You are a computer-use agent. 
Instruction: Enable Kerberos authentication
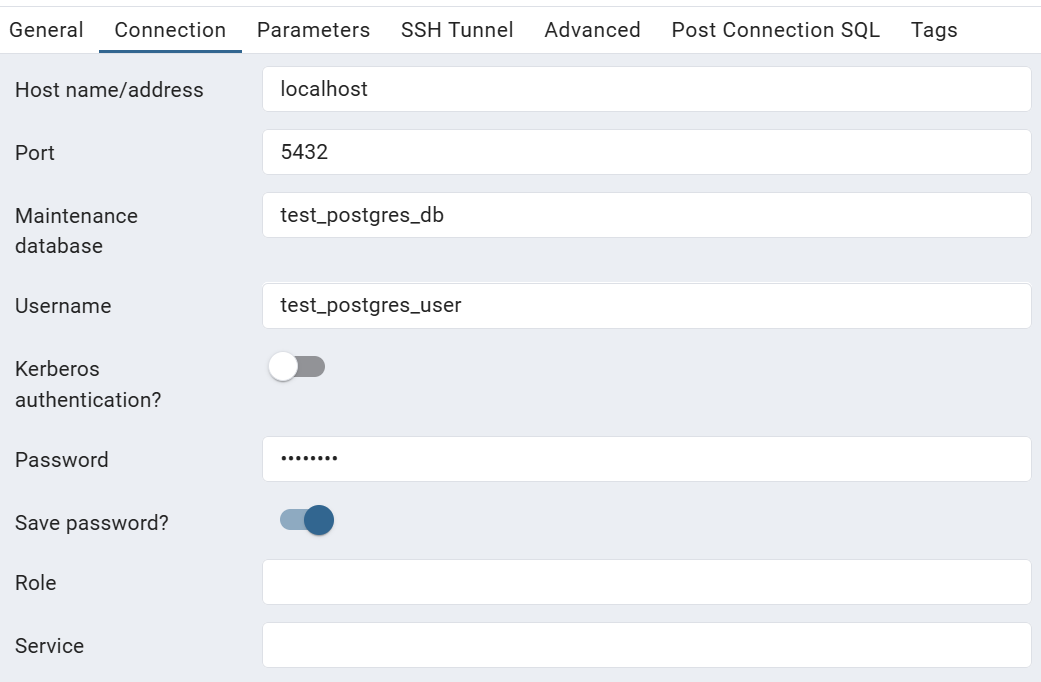click(297, 367)
